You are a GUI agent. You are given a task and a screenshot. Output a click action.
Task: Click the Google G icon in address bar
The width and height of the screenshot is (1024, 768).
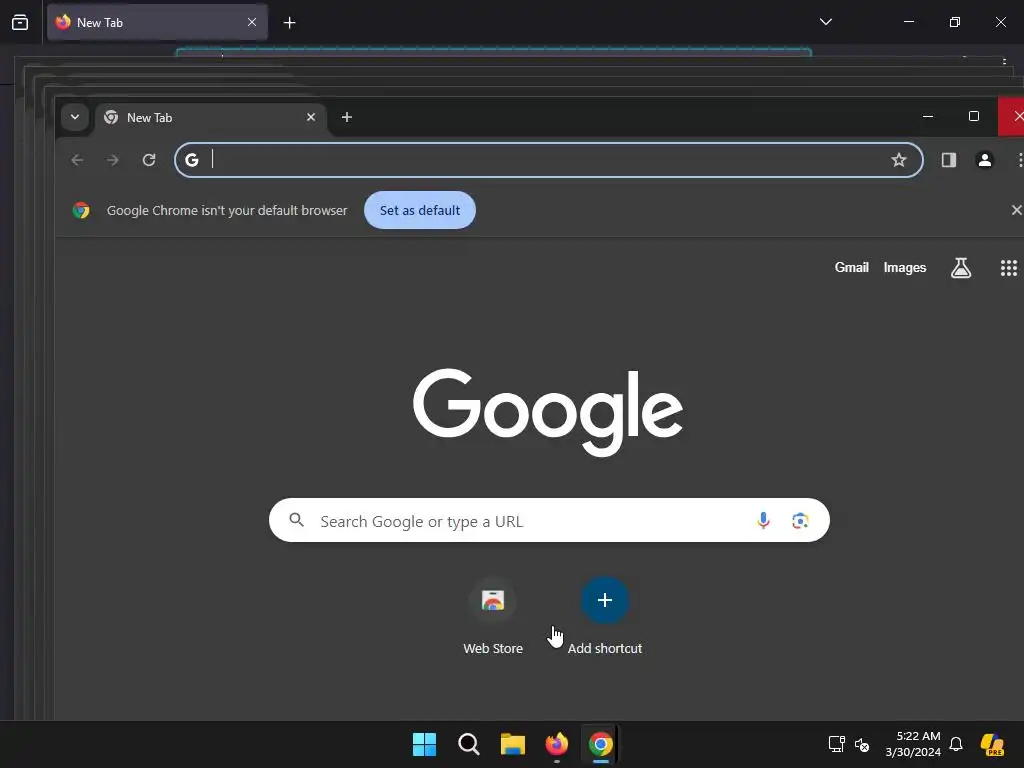pyautogui.click(x=191, y=160)
